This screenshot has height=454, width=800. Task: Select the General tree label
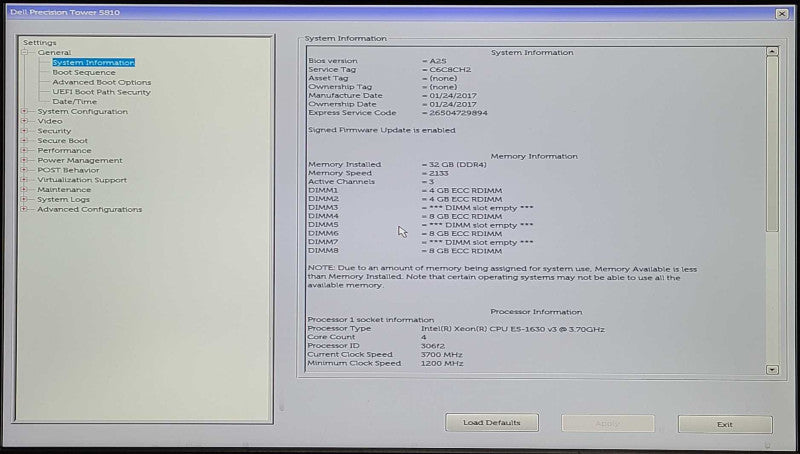[x=54, y=53]
